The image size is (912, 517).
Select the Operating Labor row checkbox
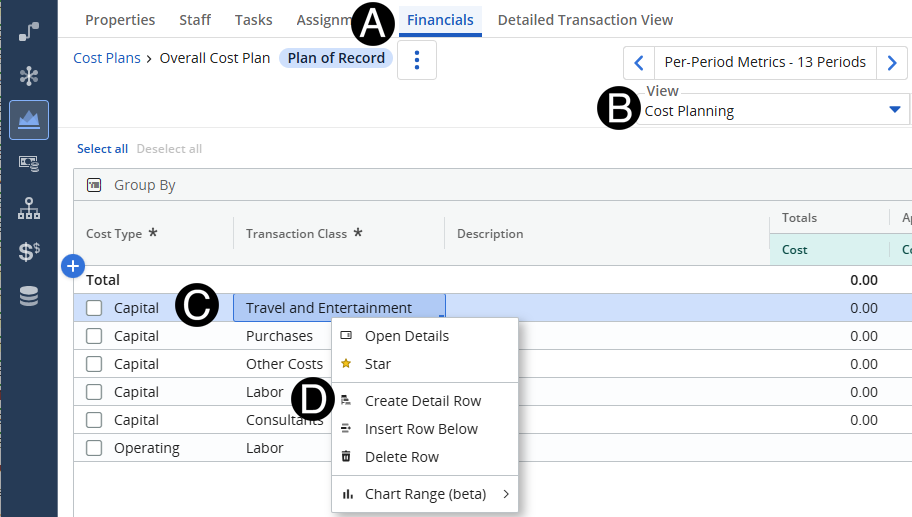tap(94, 448)
